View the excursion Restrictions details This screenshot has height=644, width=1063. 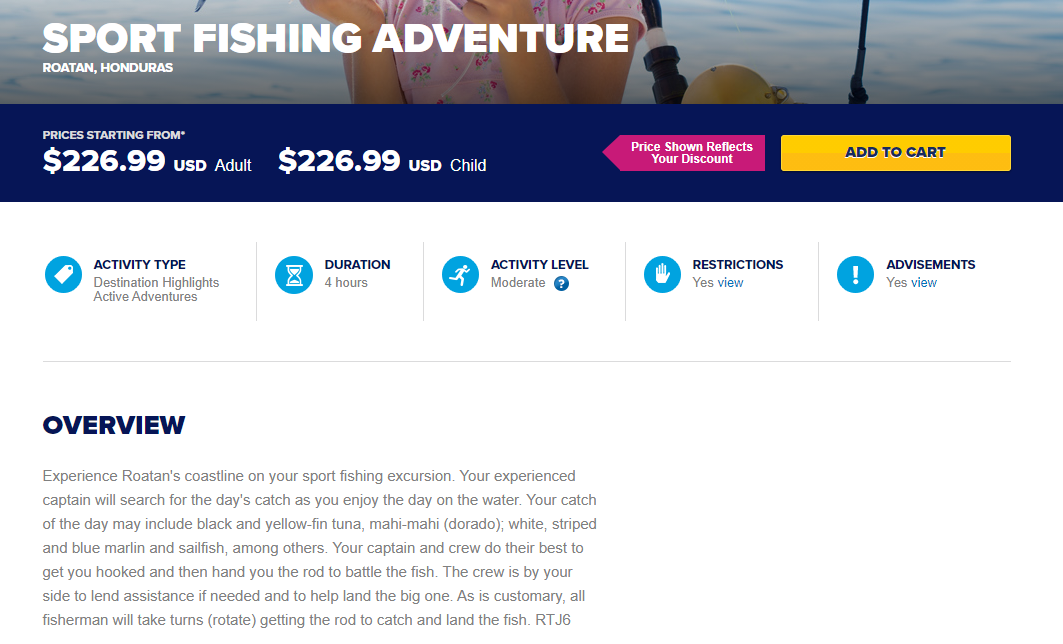coord(733,282)
